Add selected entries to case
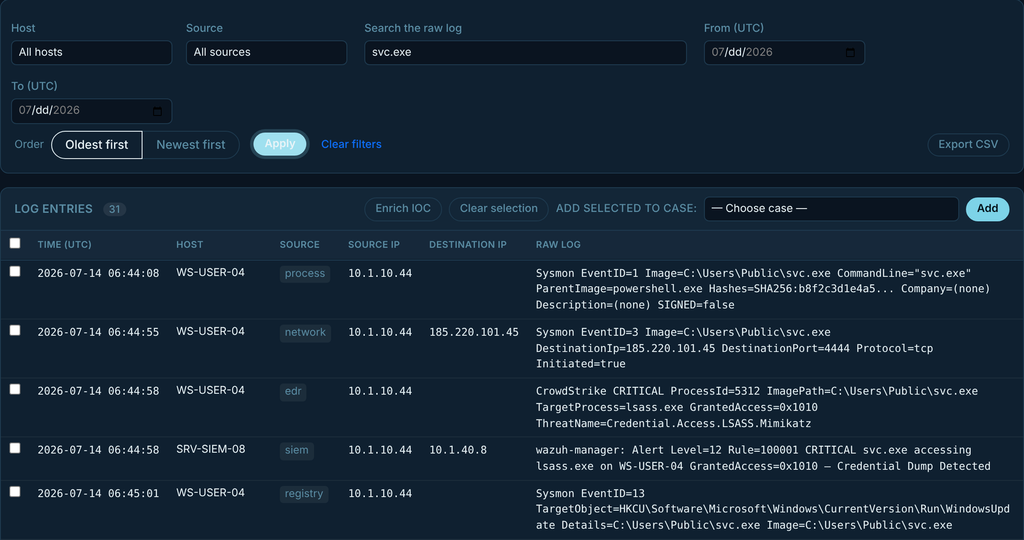This screenshot has height=540, width=1024. pyautogui.click(x=987, y=209)
